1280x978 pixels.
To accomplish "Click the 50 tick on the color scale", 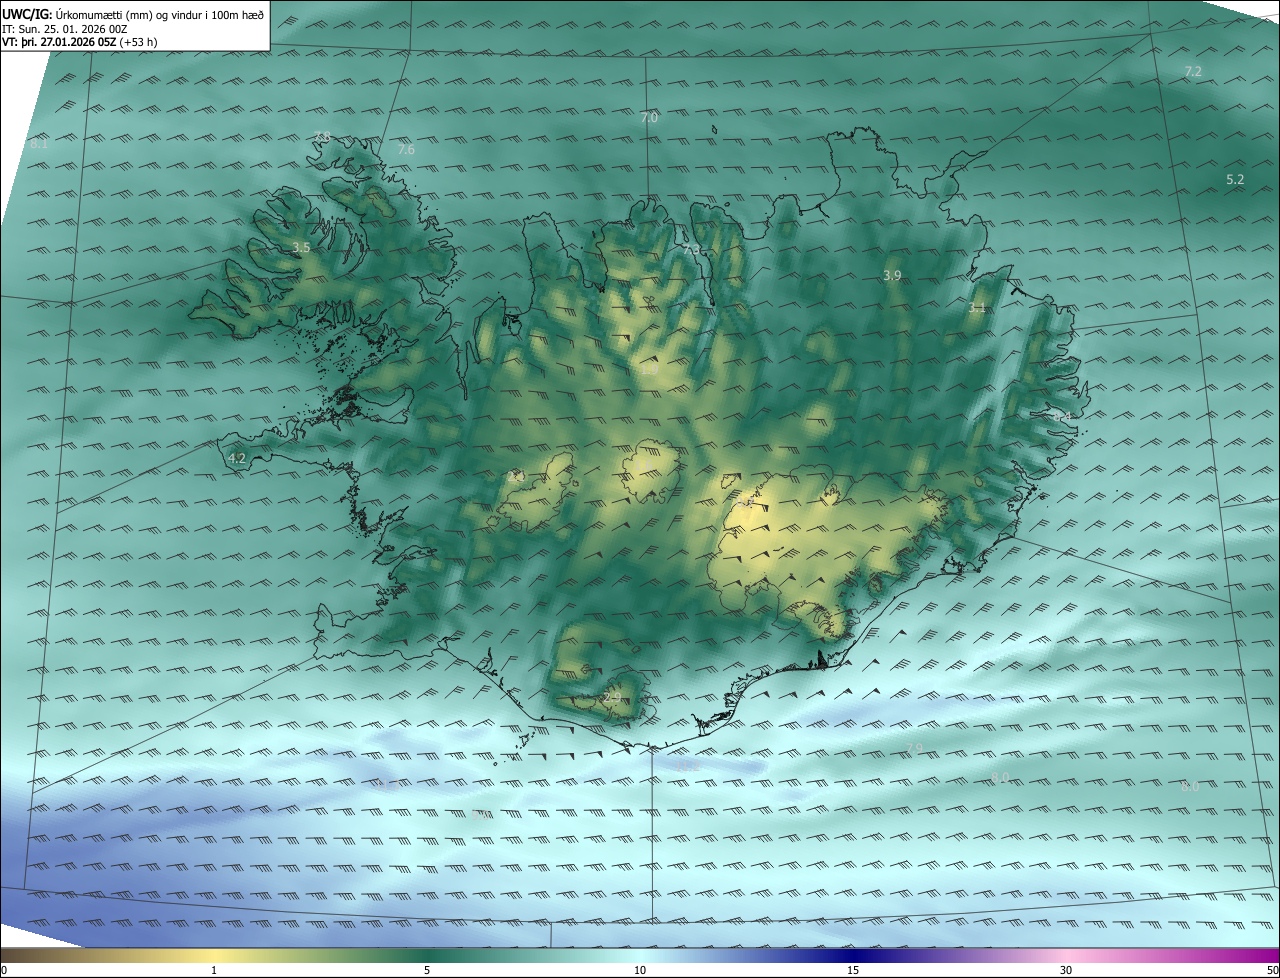I will (1272, 970).
